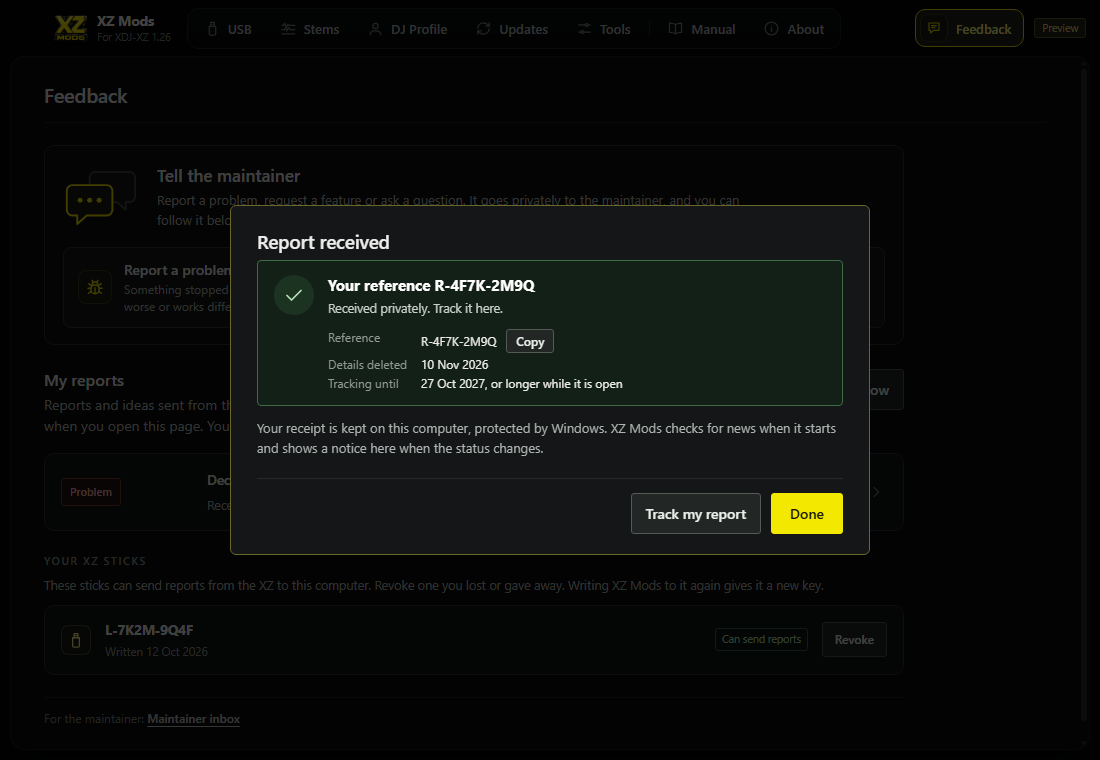Click the heading Your reference R-4F7K-2M9Q
This screenshot has width=1100, height=760.
click(431, 286)
